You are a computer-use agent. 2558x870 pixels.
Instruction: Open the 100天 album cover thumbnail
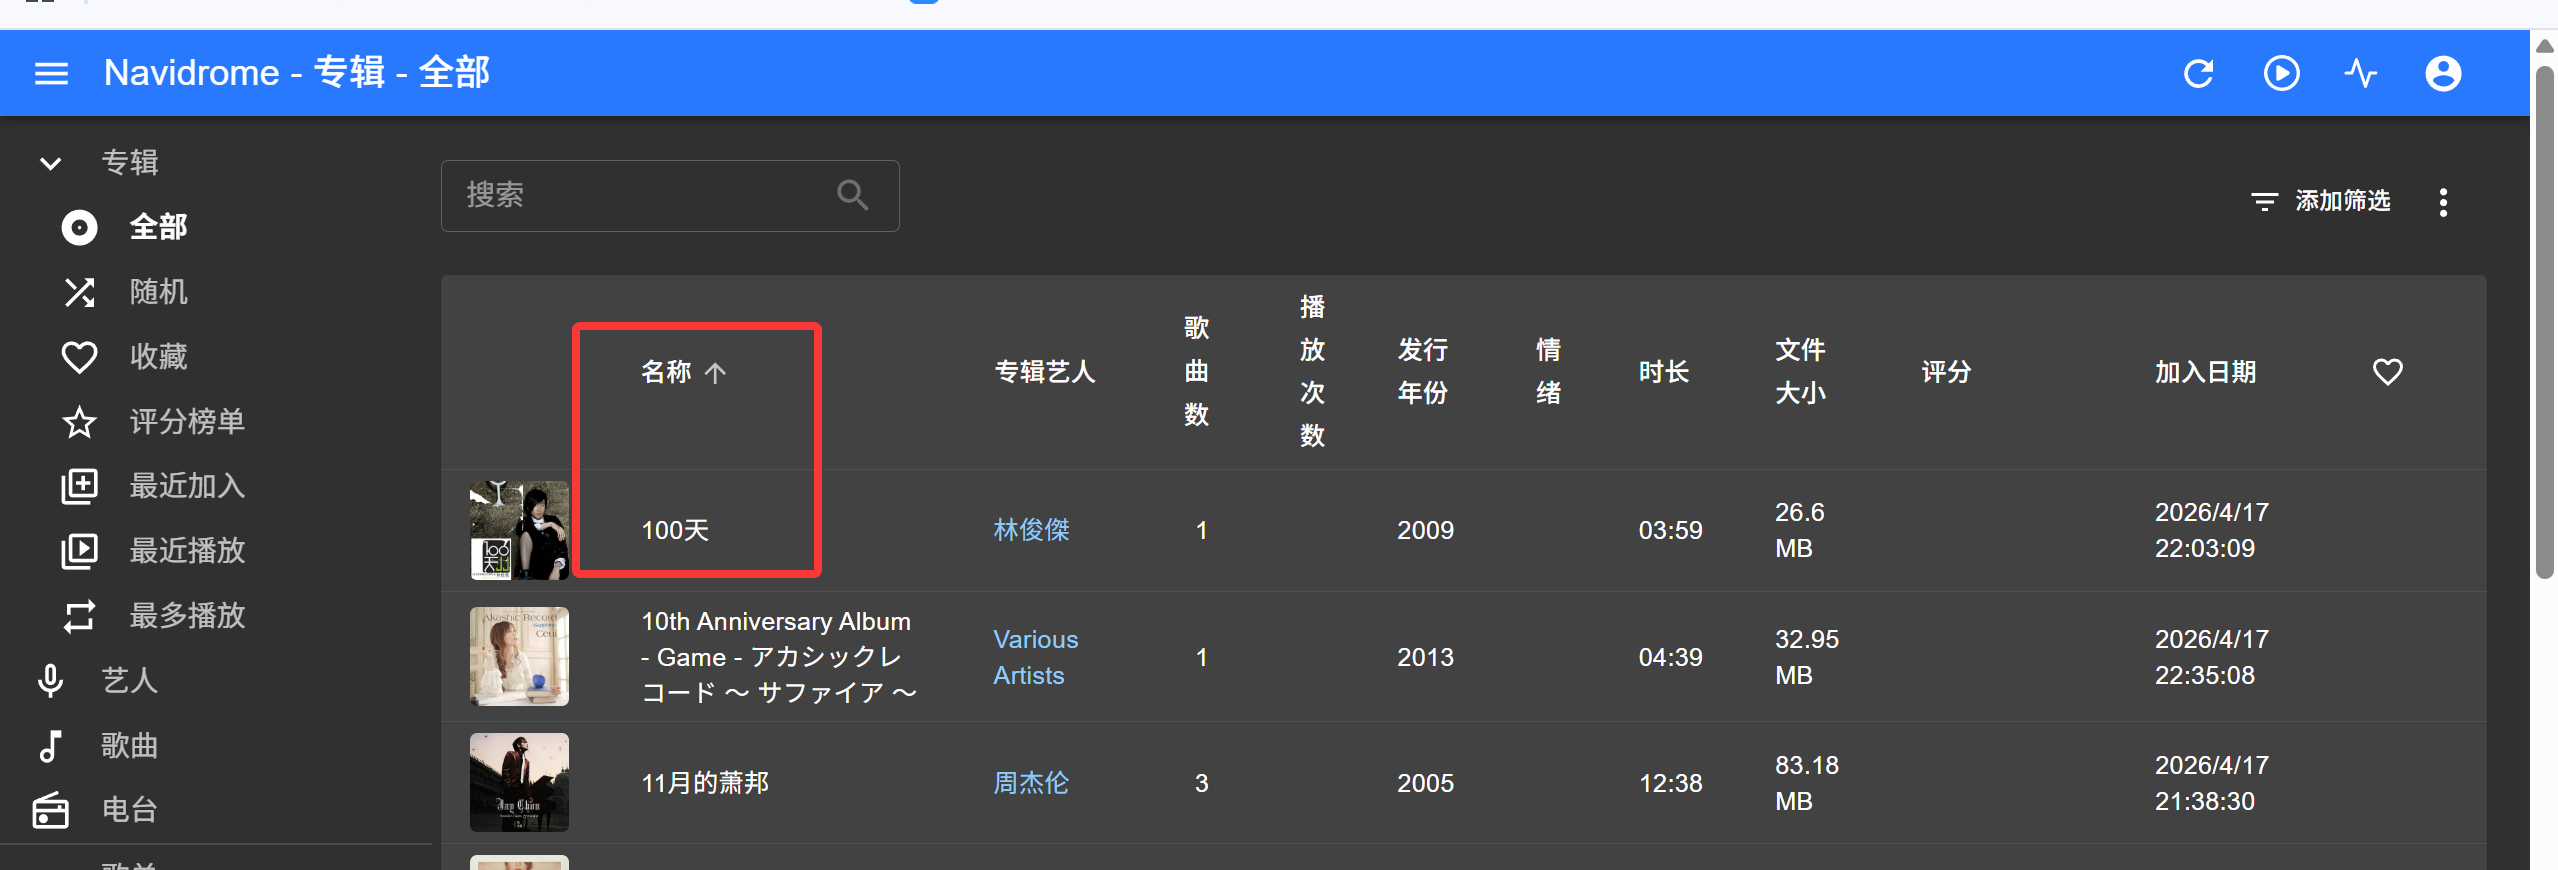click(x=519, y=530)
